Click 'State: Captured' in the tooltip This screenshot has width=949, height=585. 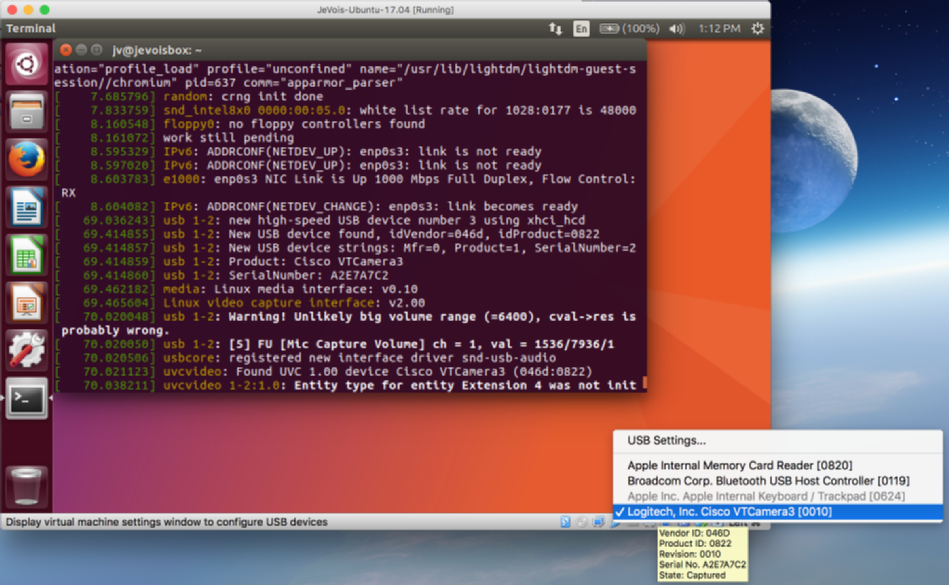[x=692, y=575]
